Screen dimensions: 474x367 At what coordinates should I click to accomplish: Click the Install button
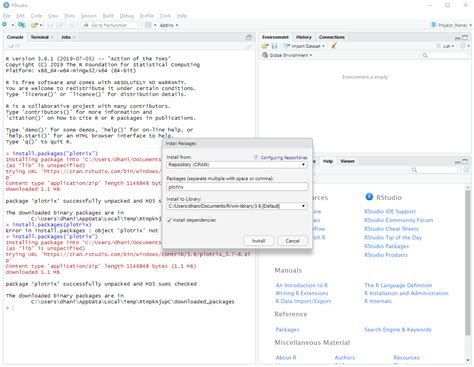259,241
